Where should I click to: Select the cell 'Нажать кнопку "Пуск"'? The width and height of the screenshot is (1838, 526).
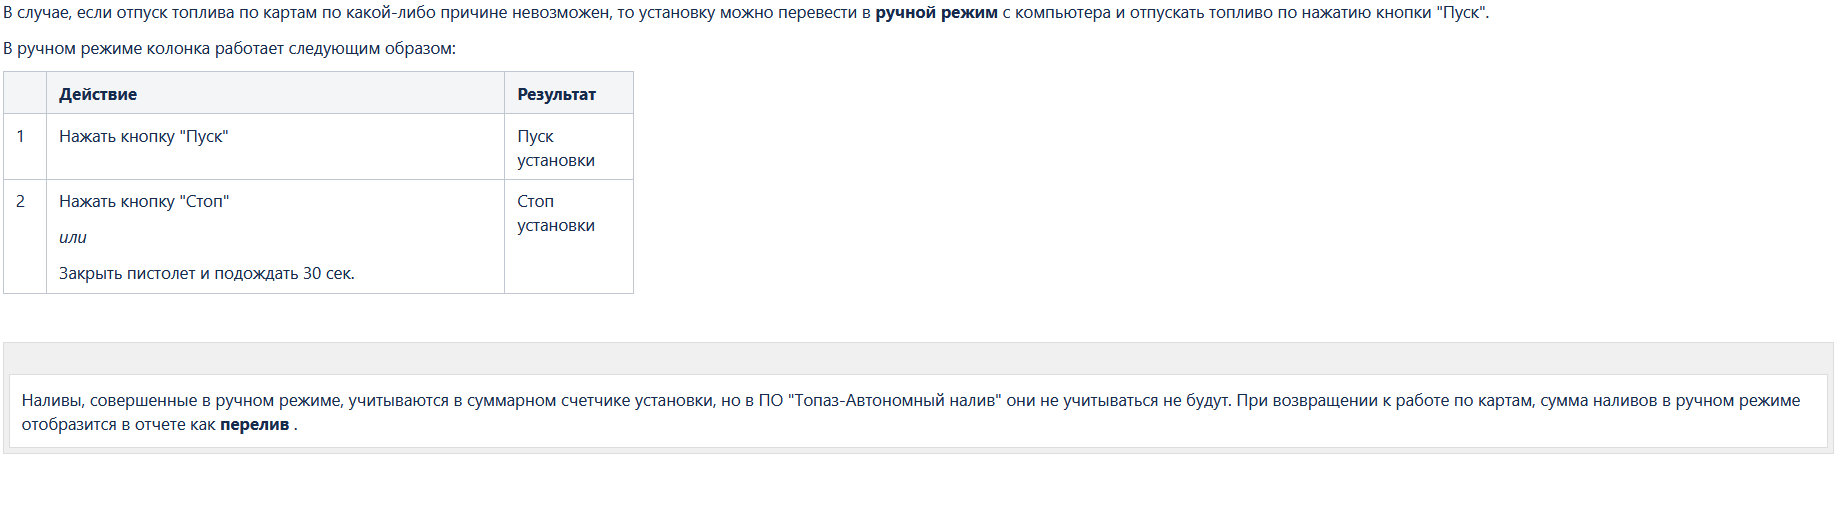[275, 147]
